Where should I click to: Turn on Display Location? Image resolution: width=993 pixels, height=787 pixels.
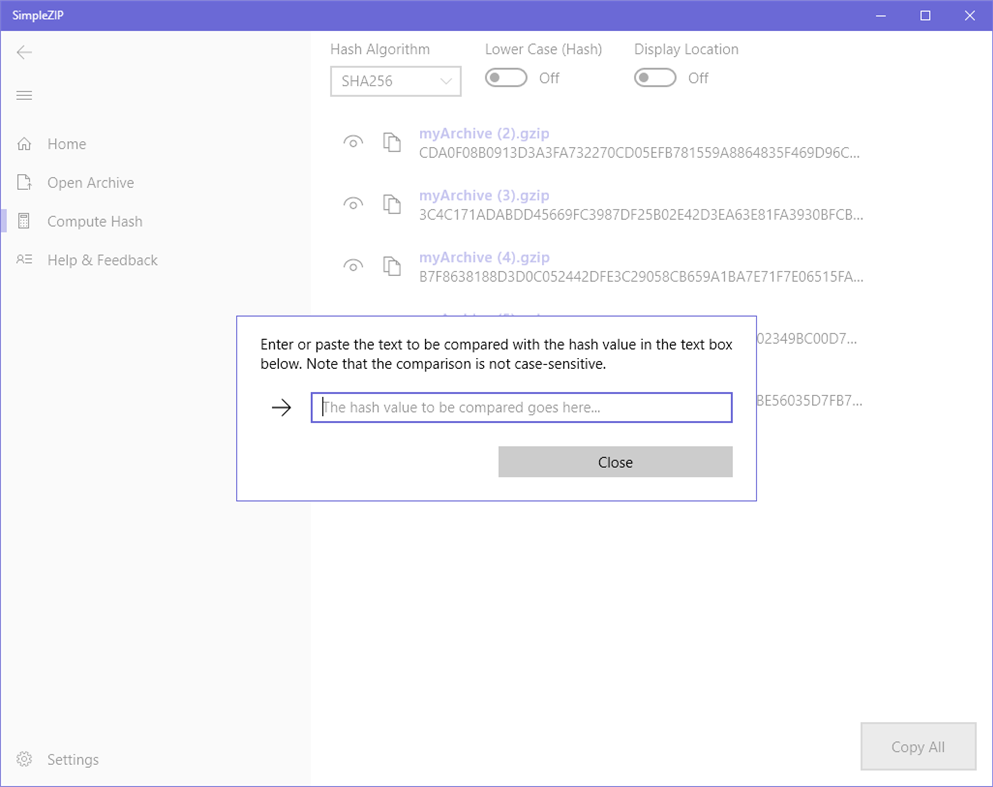pyautogui.click(x=655, y=77)
